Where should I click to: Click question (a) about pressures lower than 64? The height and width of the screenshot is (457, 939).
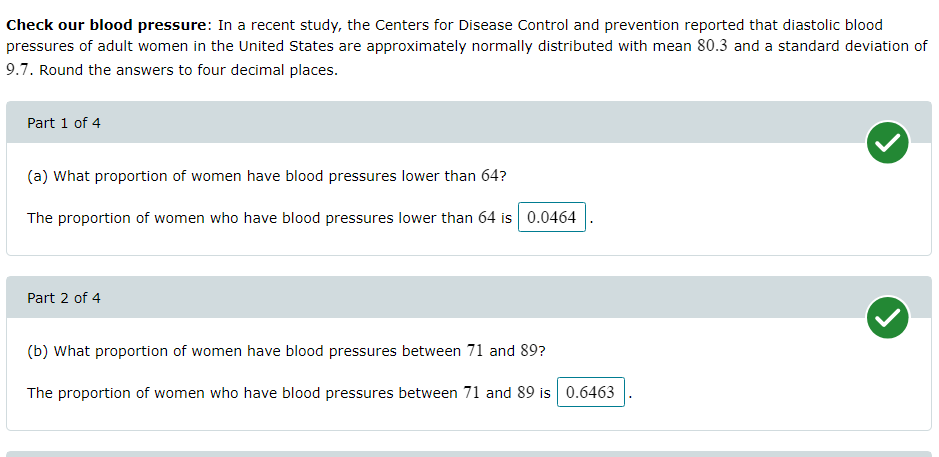[x=267, y=176]
